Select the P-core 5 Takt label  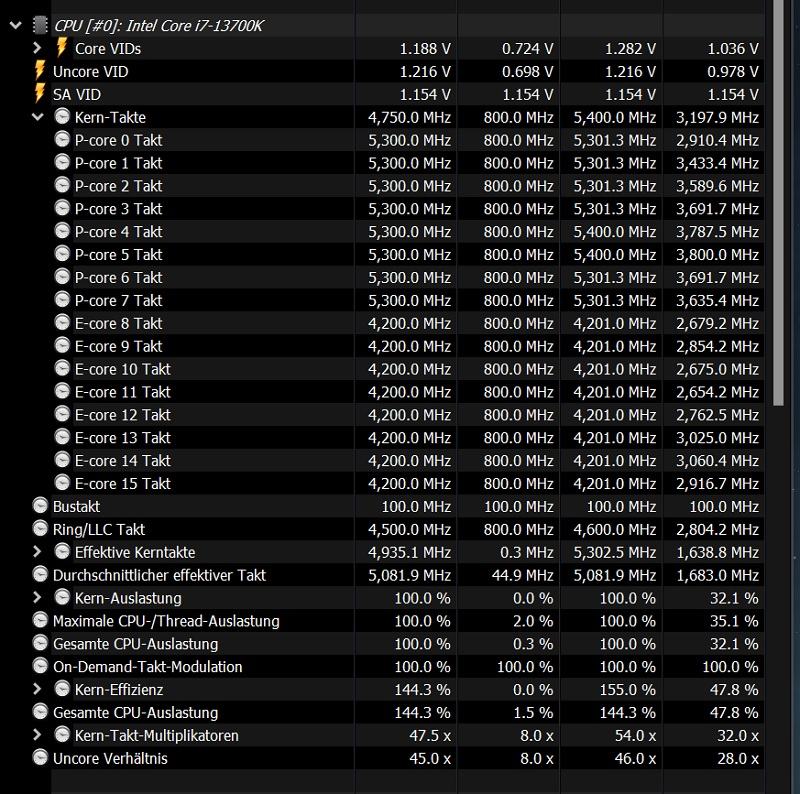(x=118, y=254)
